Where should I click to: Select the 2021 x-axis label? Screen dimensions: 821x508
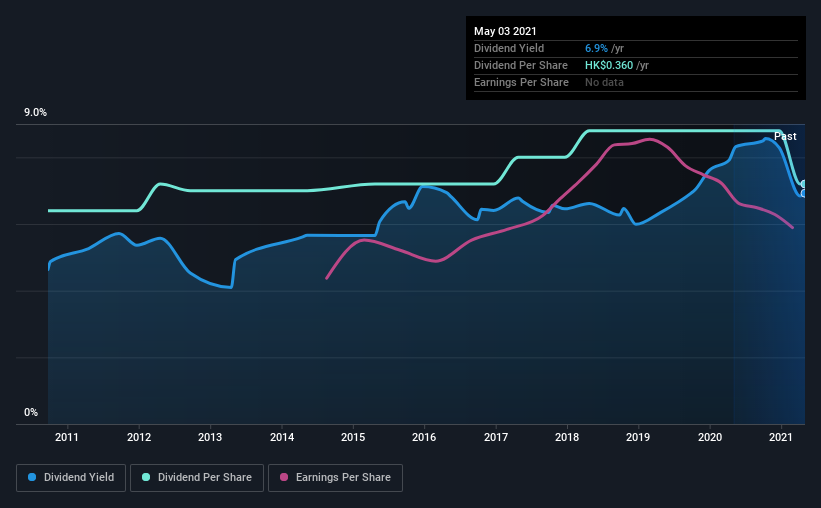(x=781, y=437)
